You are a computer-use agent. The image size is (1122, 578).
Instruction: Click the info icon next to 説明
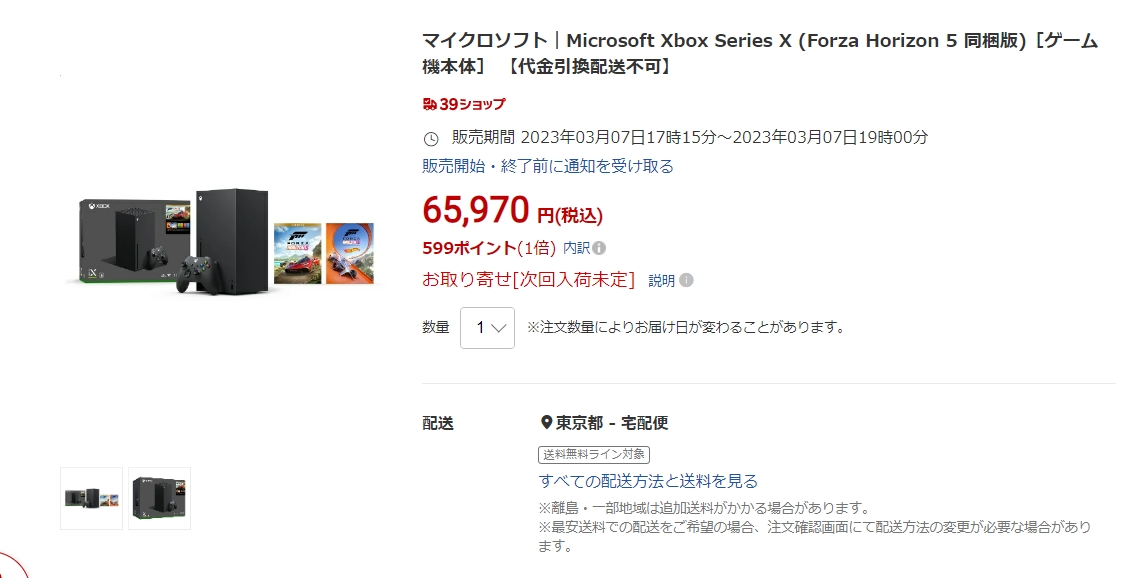pos(686,281)
